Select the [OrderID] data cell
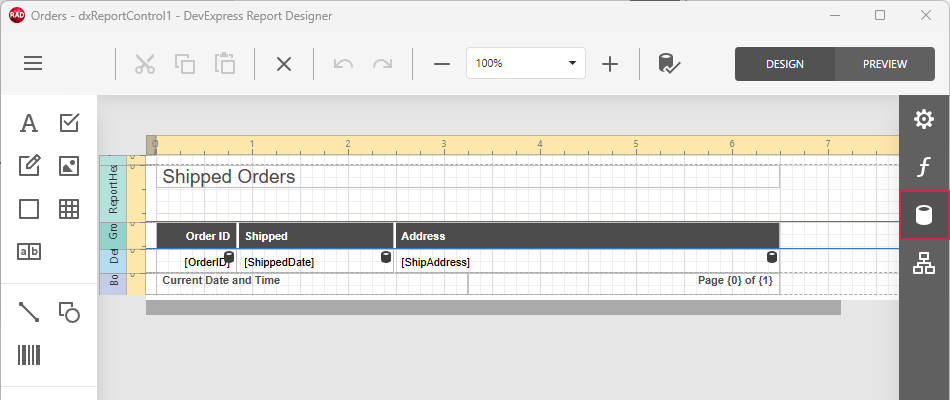The image size is (950, 400). [x=197, y=262]
